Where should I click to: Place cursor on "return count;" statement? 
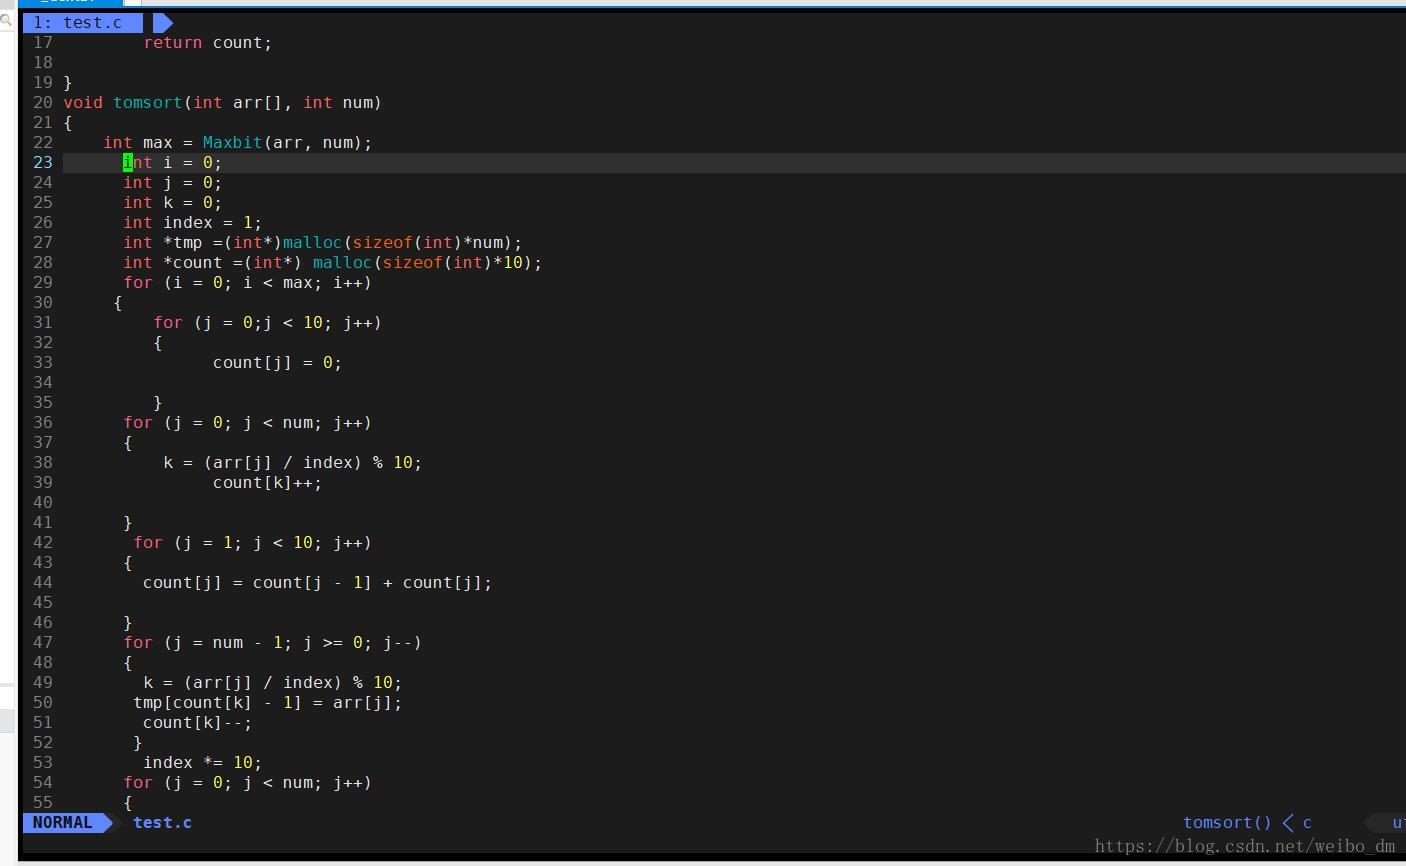(208, 42)
